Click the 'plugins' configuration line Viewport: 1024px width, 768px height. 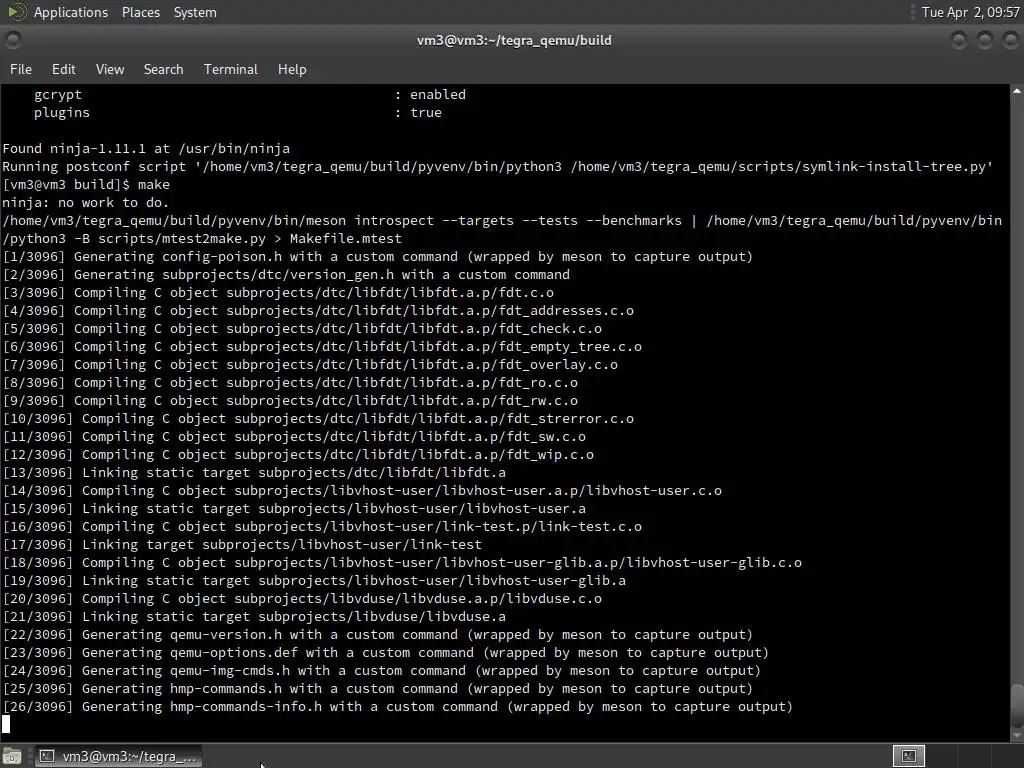point(238,112)
